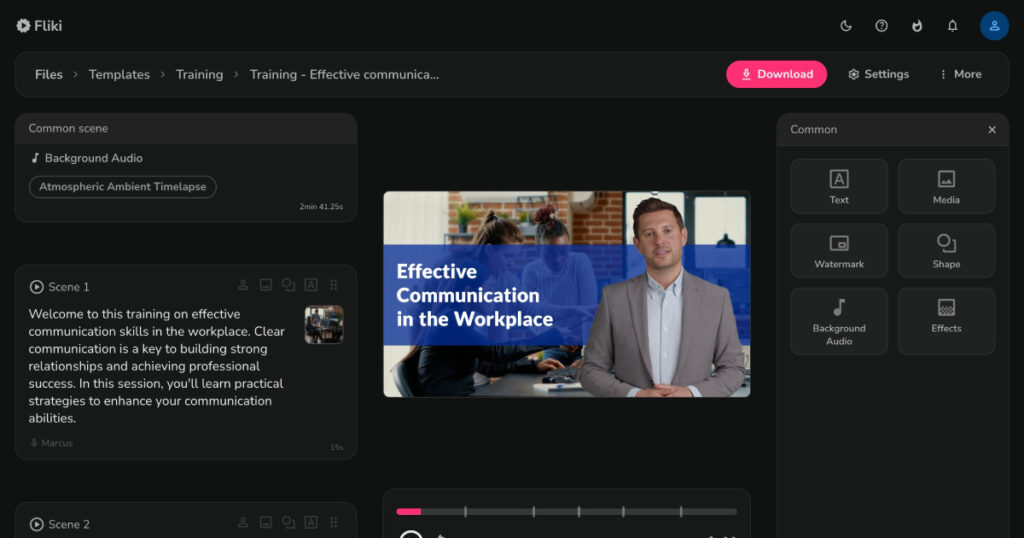Add a Text layer from Common panel
This screenshot has height=538, width=1024.
click(839, 186)
